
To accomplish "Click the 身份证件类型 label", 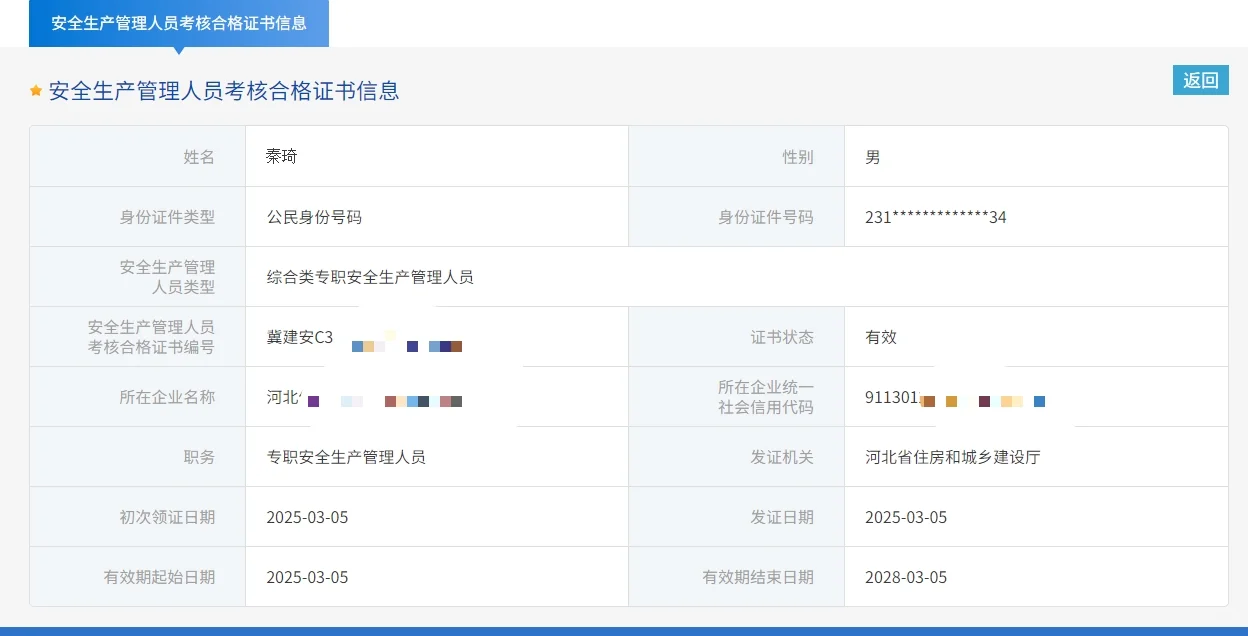I will pyautogui.click(x=167, y=217).
